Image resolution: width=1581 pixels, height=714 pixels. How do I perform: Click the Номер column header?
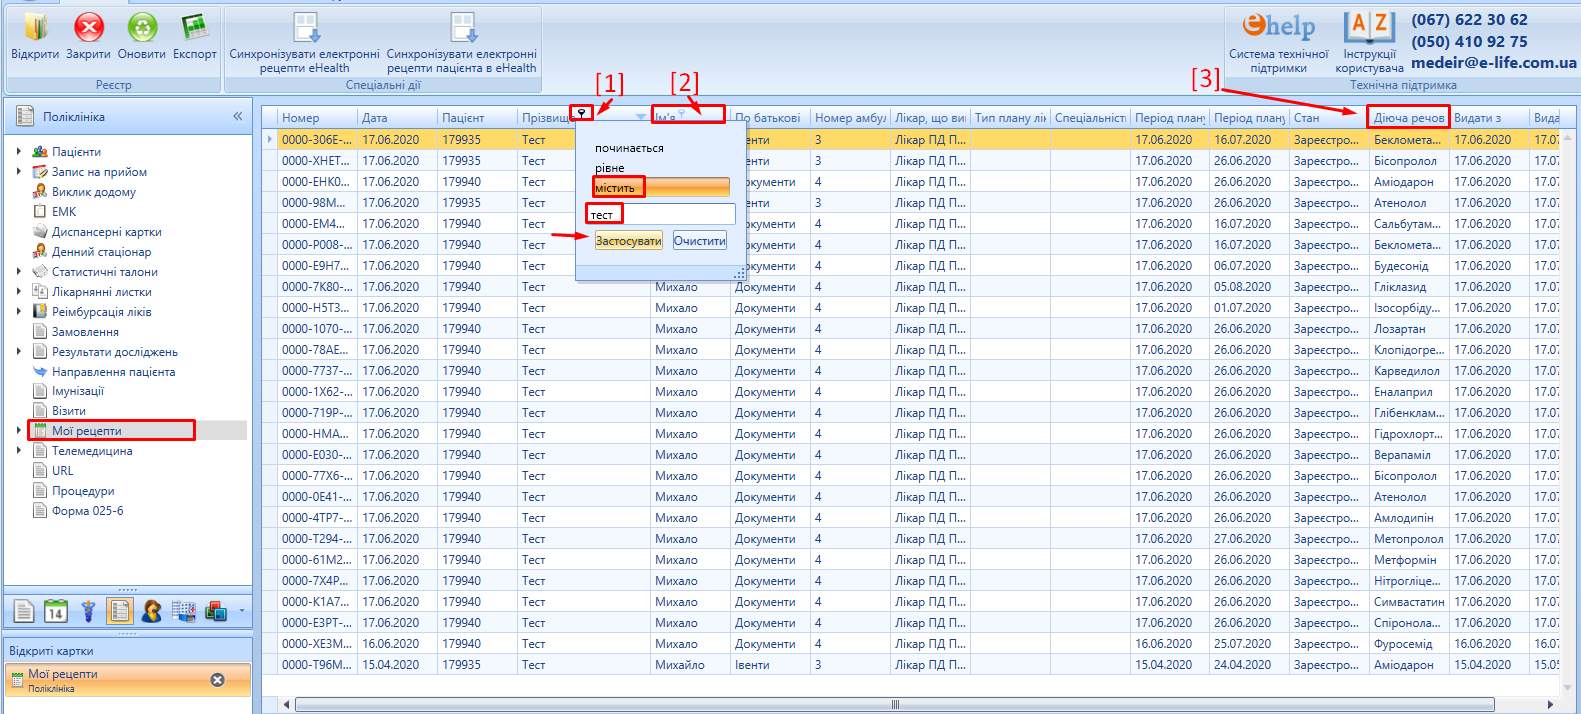click(317, 117)
